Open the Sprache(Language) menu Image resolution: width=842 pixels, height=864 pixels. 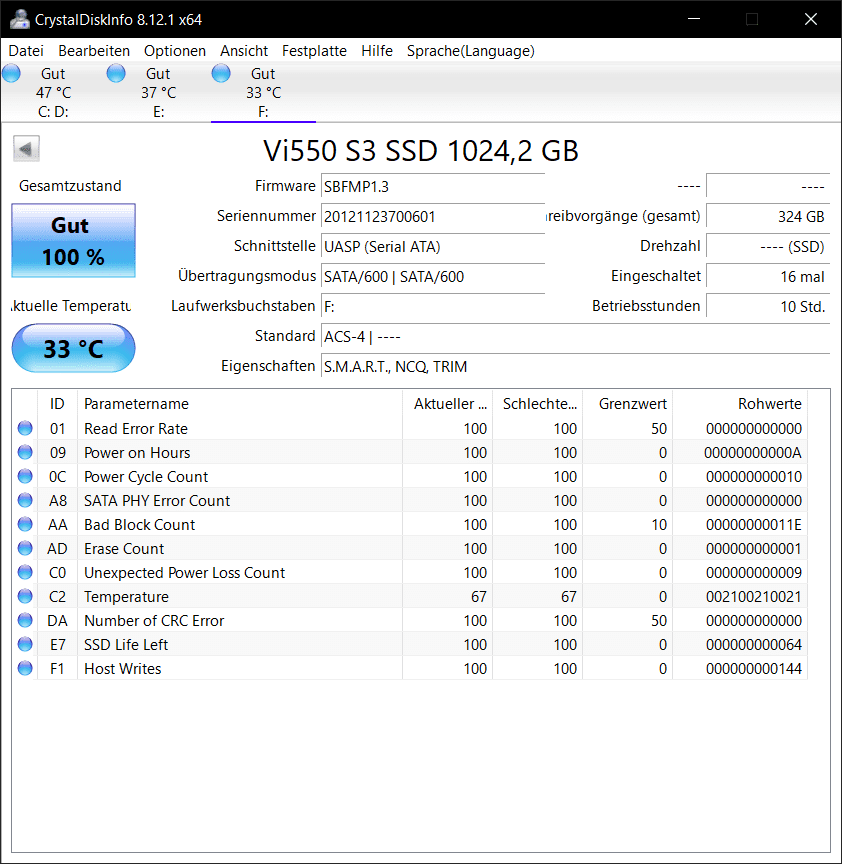pyautogui.click(x=471, y=51)
